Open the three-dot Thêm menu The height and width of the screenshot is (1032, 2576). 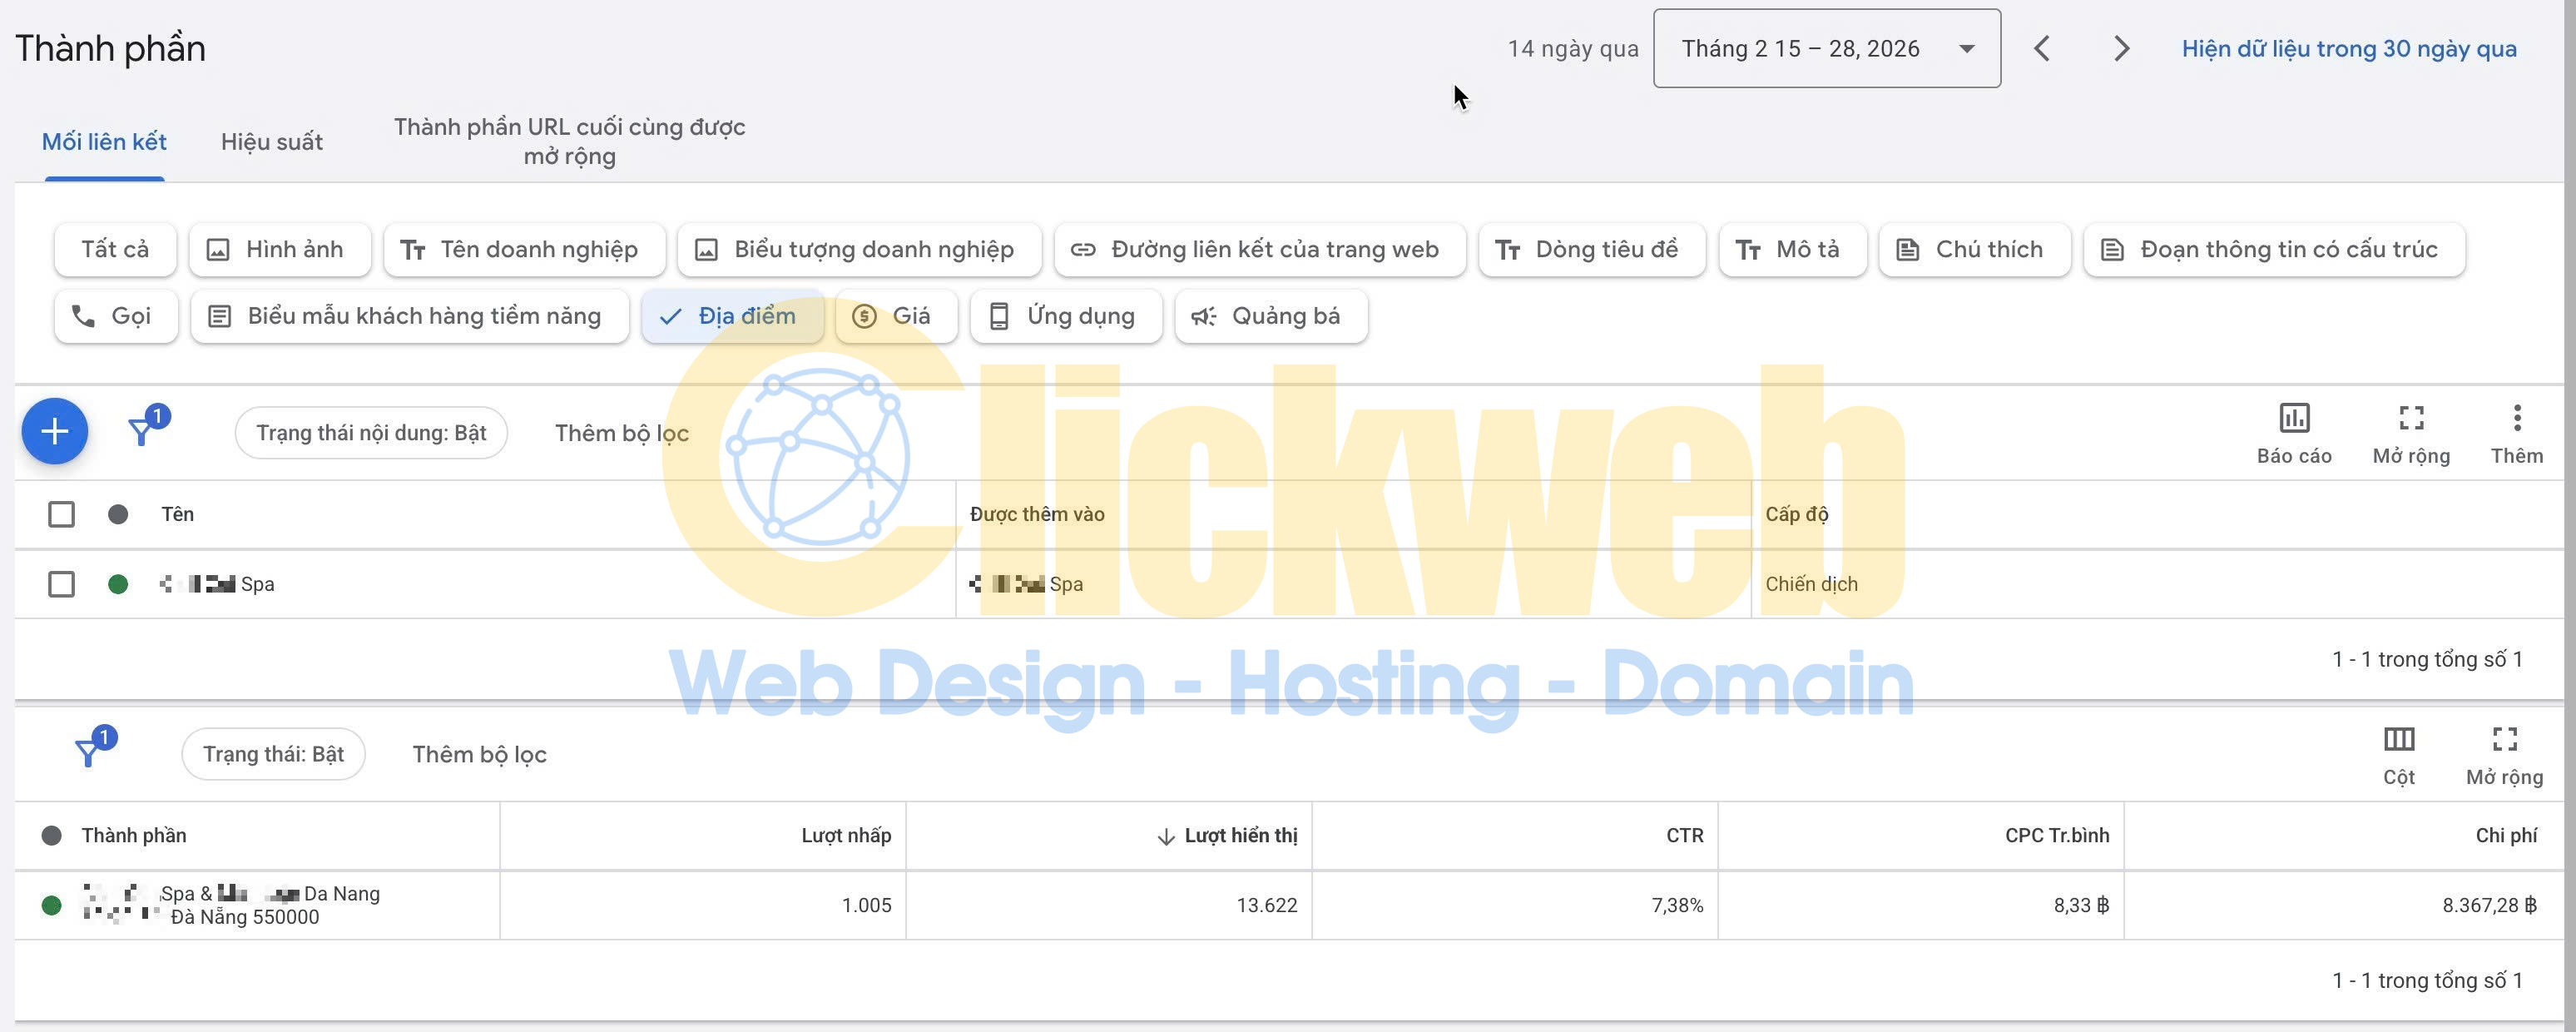coord(2518,432)
